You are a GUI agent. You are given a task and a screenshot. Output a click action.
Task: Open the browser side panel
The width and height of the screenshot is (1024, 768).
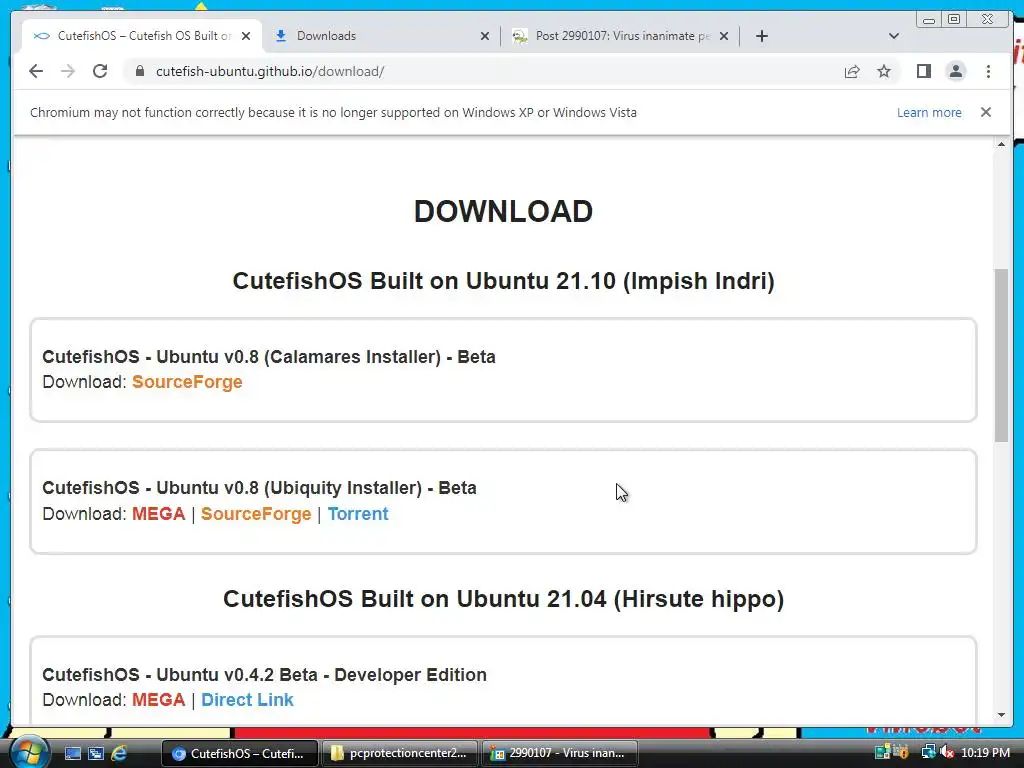pos(923,71)
